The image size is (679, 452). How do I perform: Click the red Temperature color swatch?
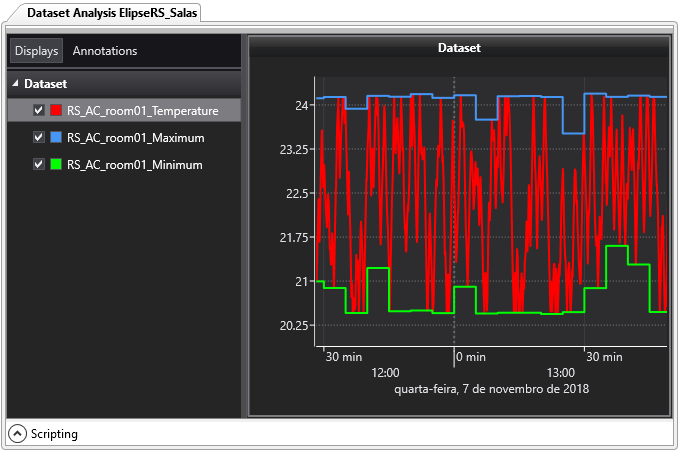[56, 110]
